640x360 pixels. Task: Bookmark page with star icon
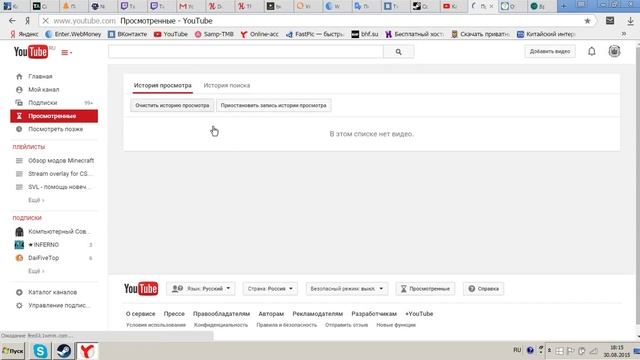587,21
